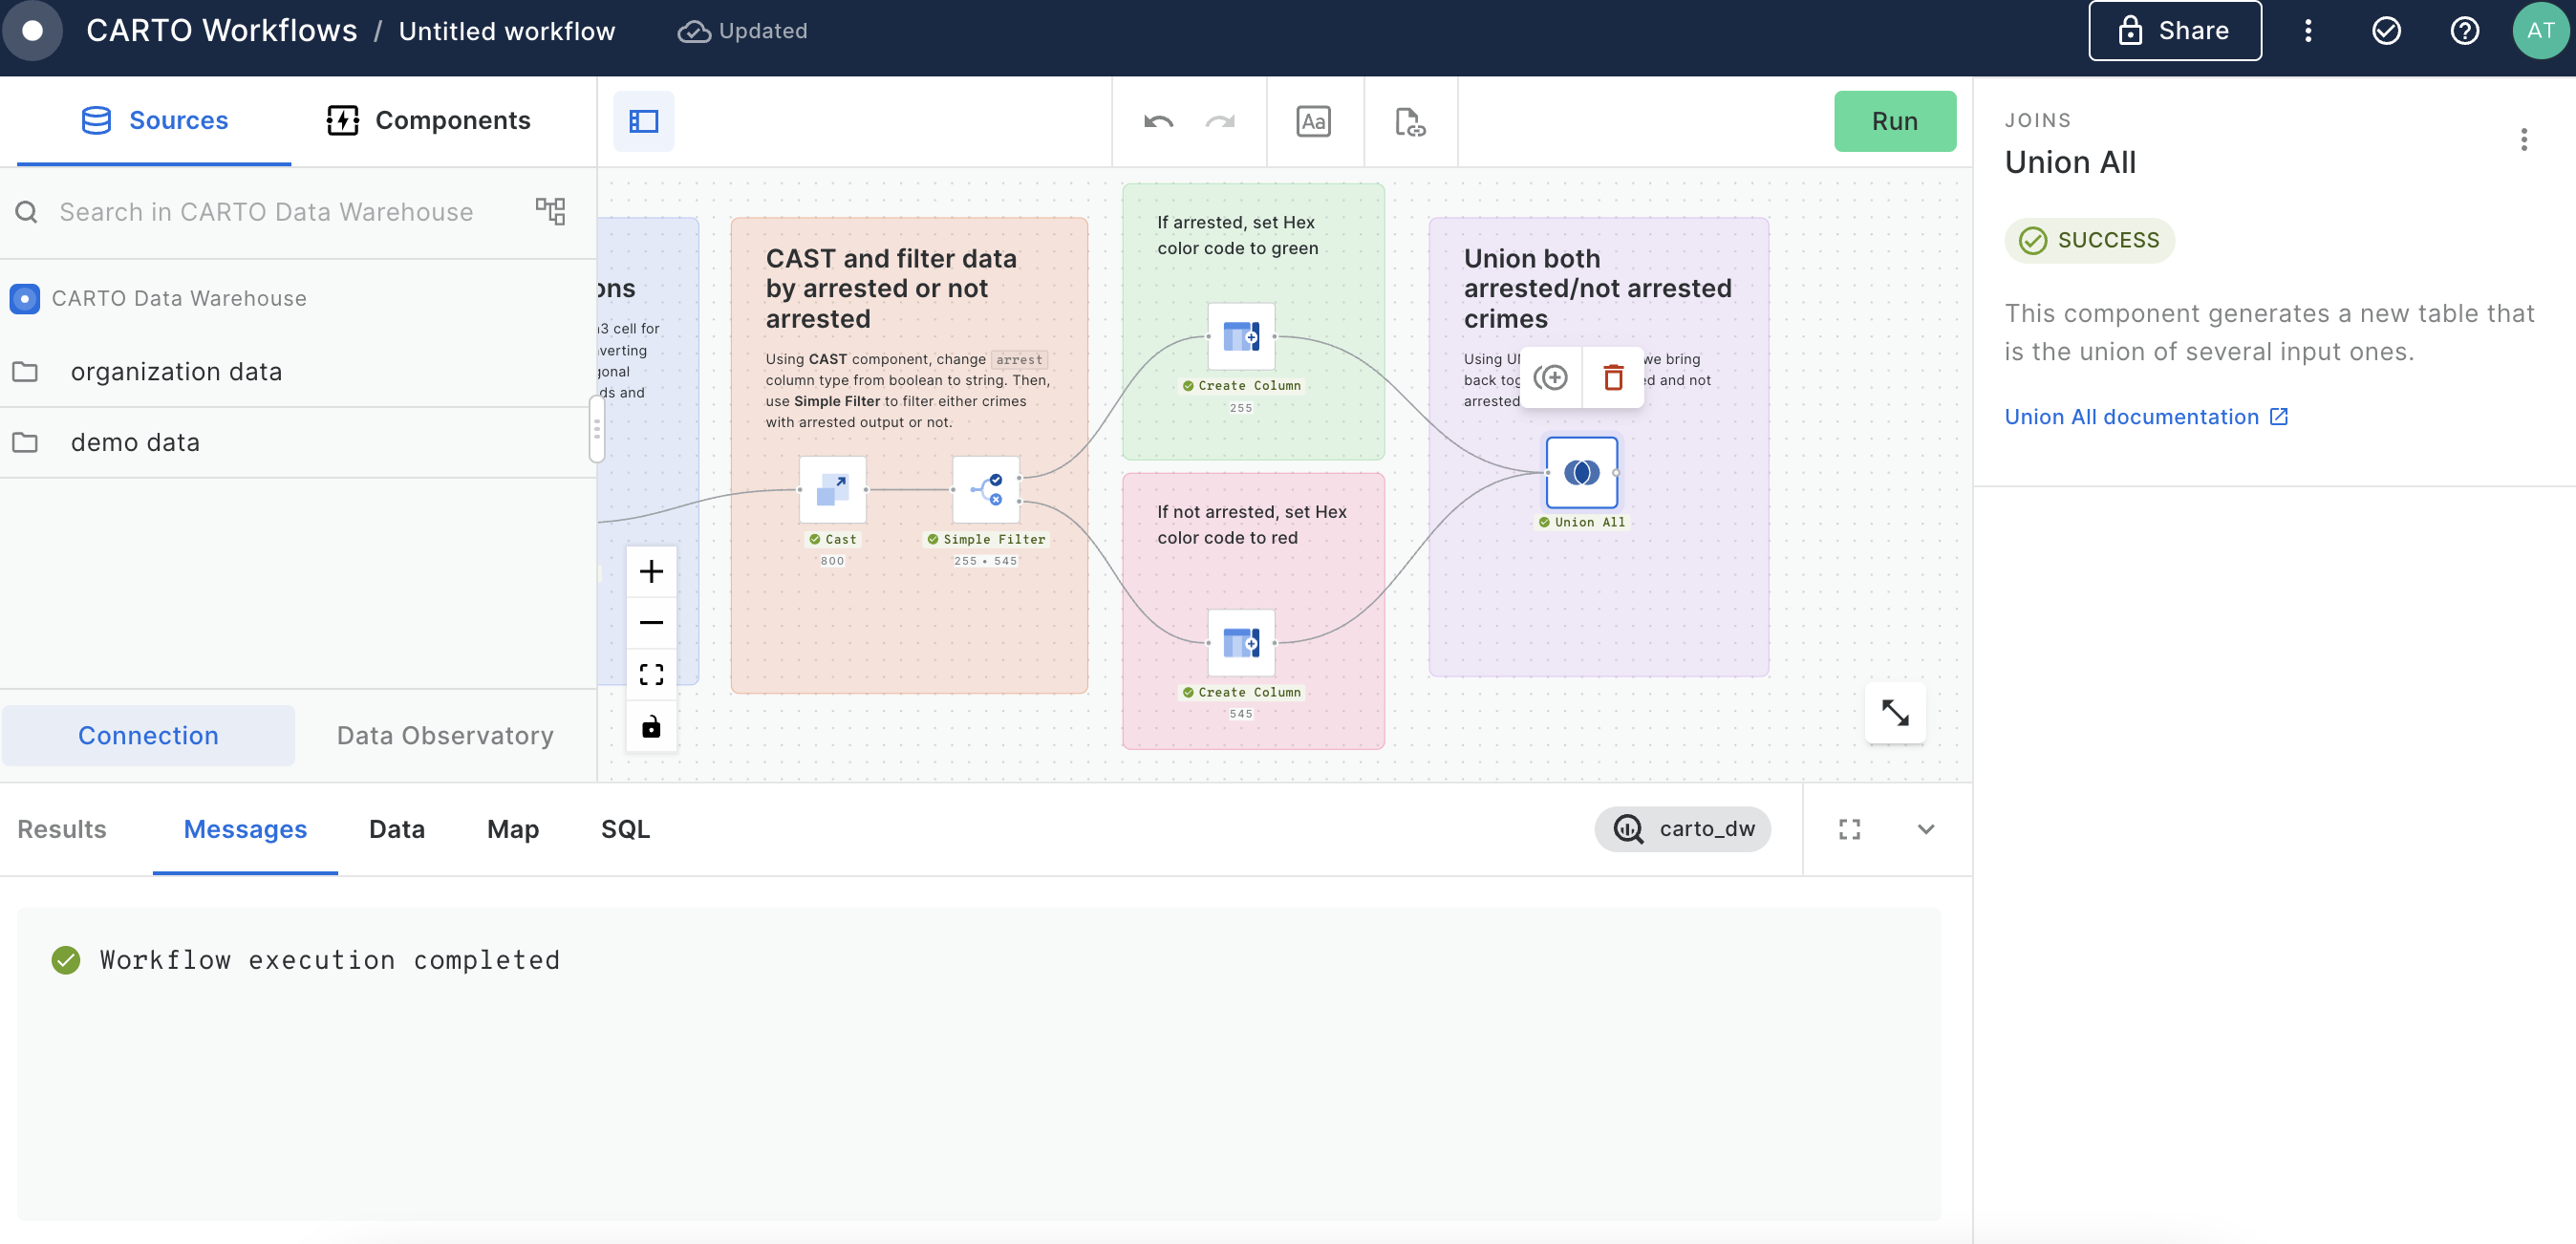Redo the last action
Viewport: 2576px width, 1244px height.
(x=1220, y=121)
